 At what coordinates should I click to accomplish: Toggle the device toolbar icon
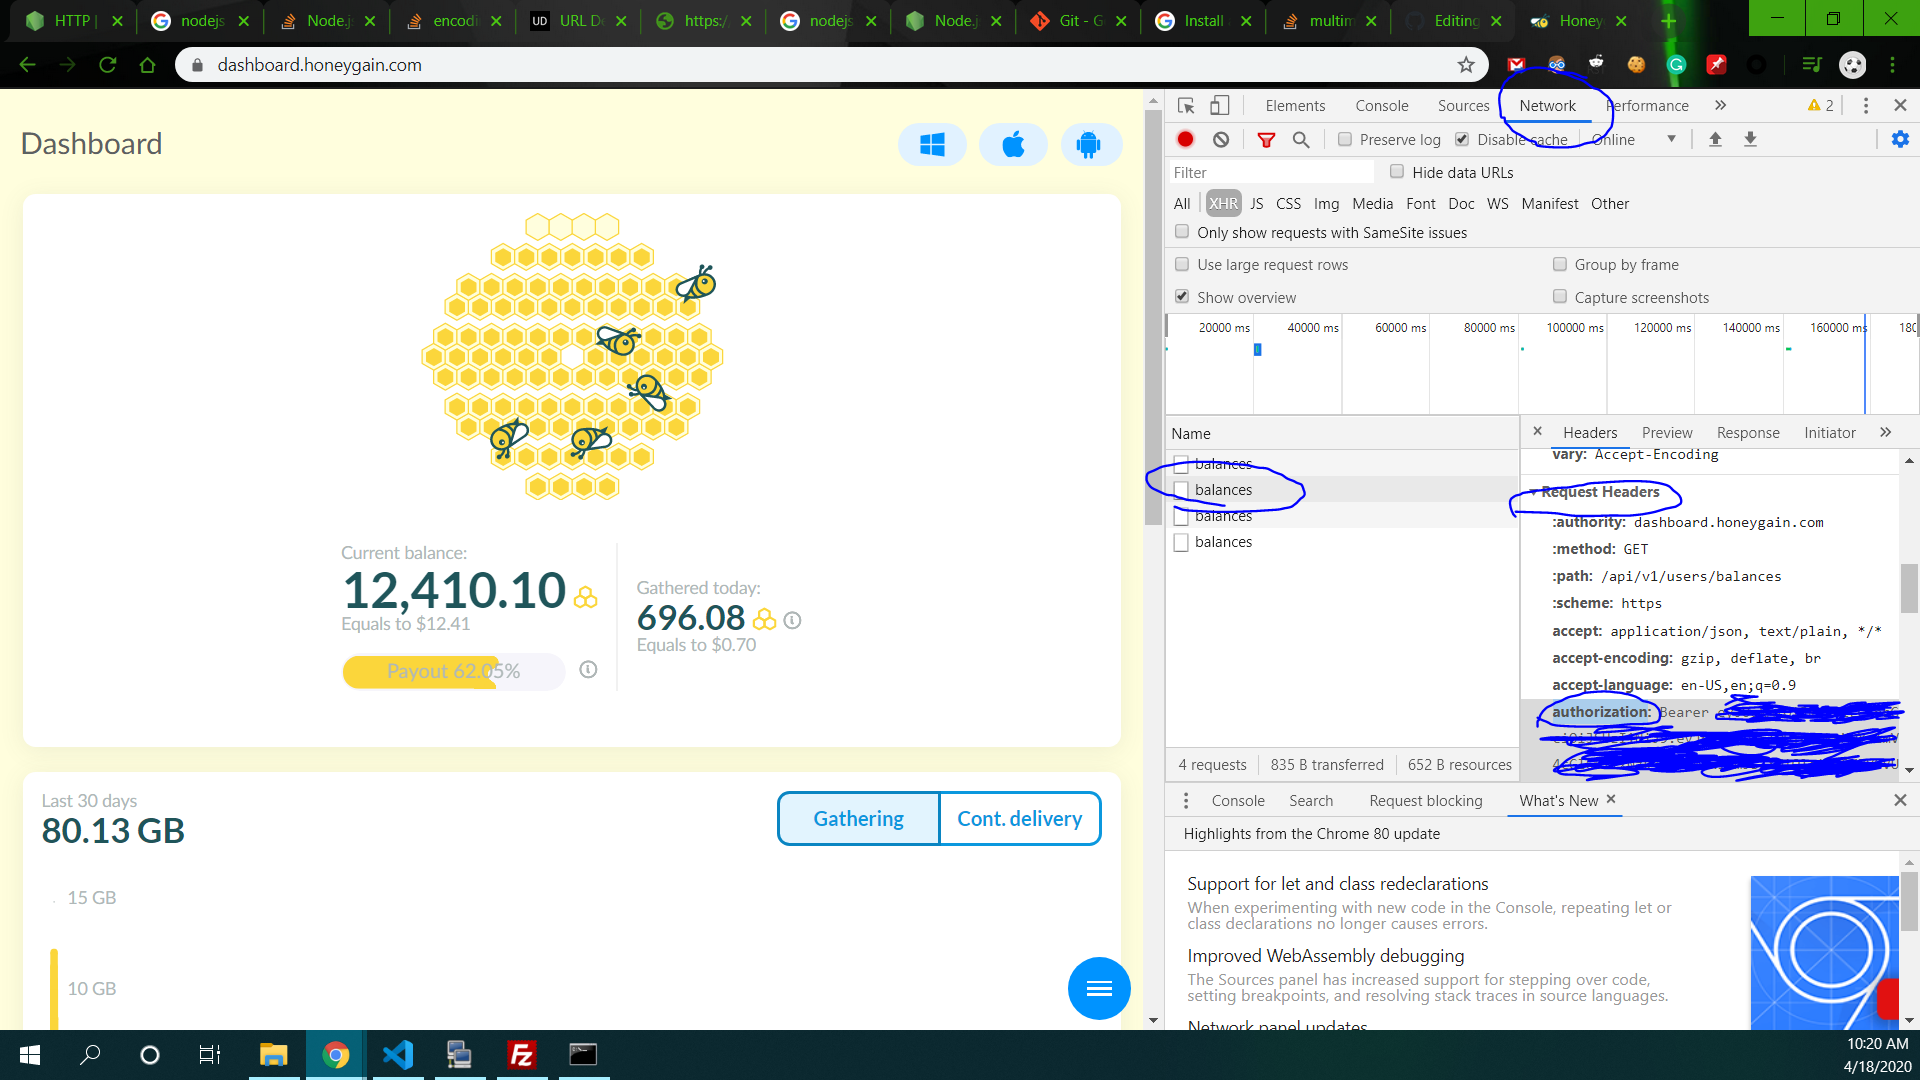click(x=1220, y=105)
